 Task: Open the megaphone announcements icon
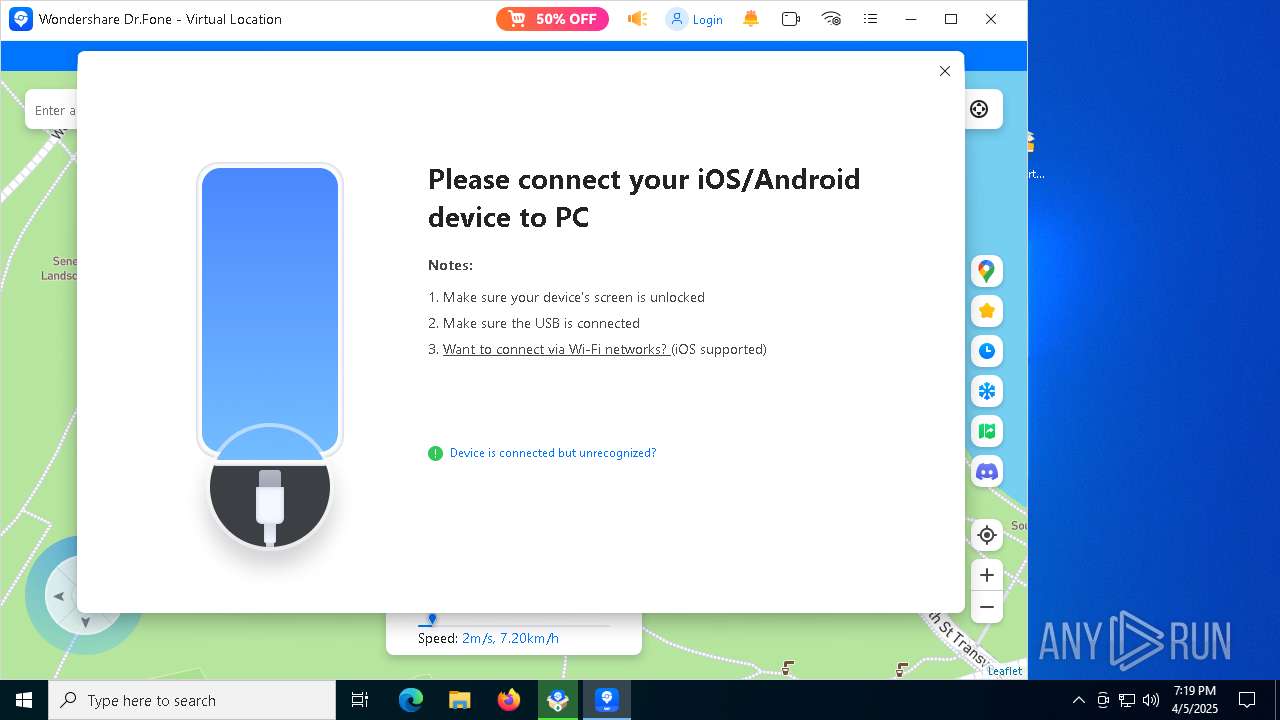tap(638, 19)
